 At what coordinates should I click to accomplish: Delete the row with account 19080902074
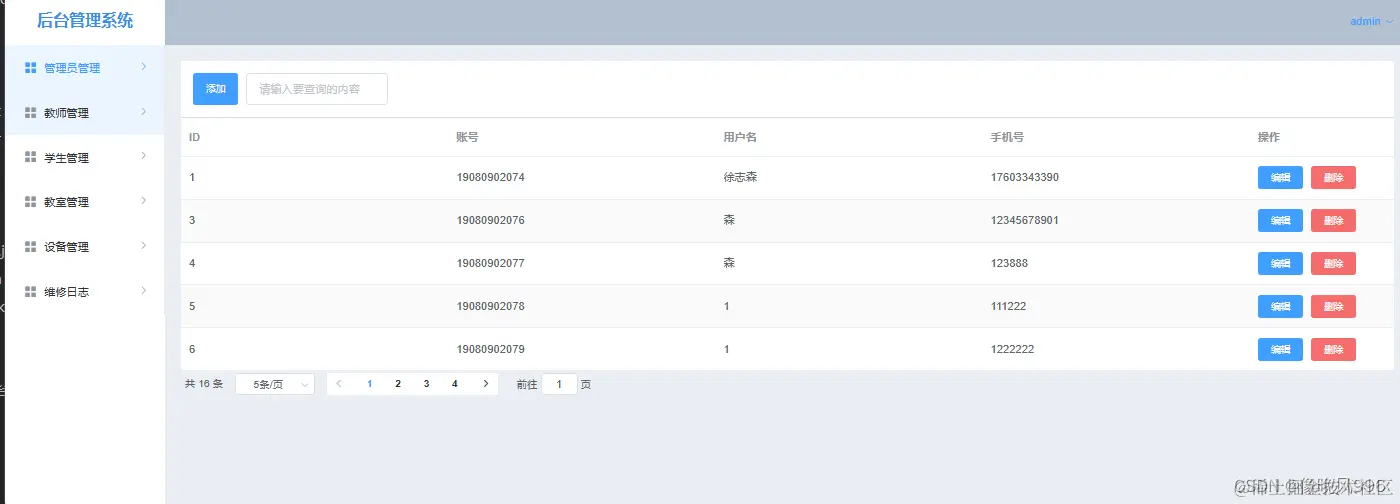tap(1333, 178)
